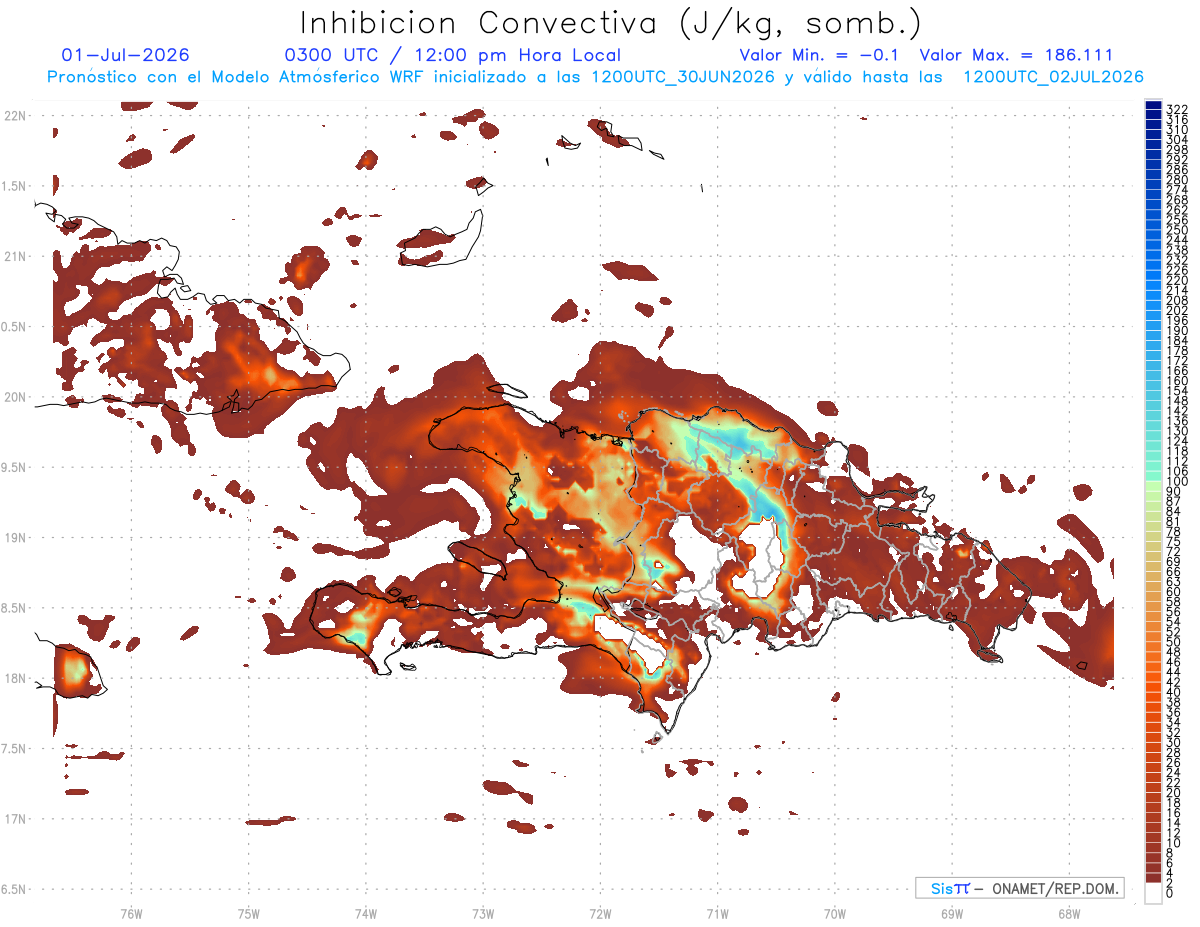Click the white swatch at the colorbar bottom

(x=1153, y=893)
